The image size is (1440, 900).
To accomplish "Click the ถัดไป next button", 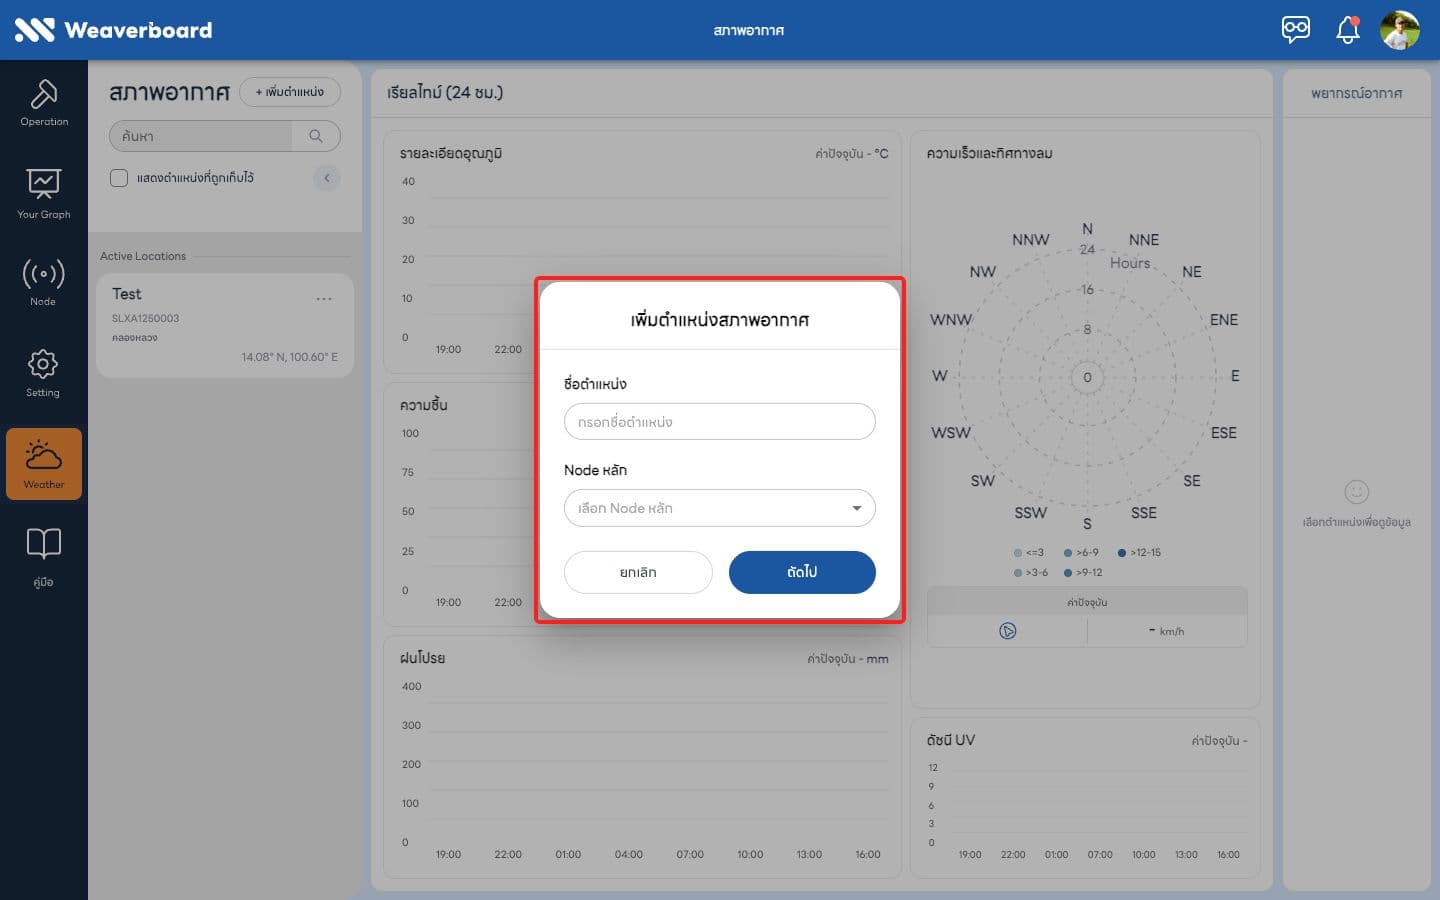I will click(x=802, y=572).
